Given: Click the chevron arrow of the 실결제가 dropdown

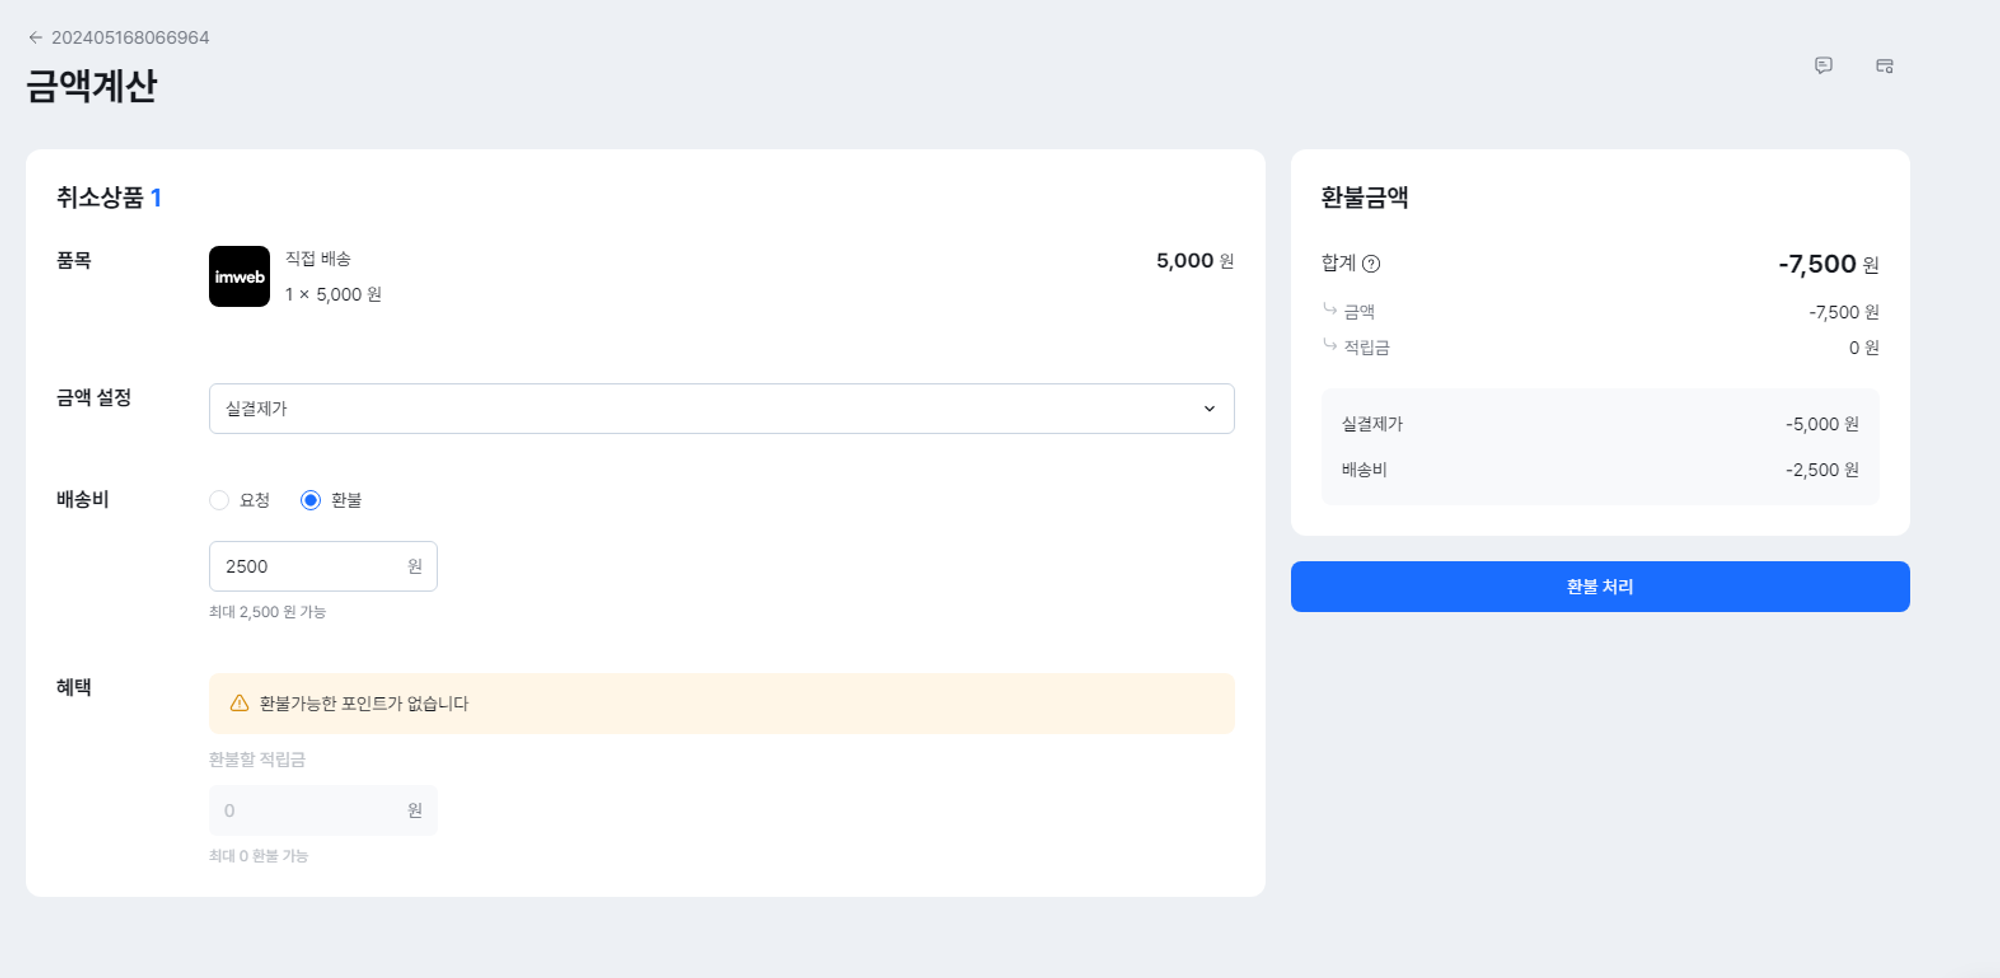Looking at the screenshot, I should click(1209, 408).
